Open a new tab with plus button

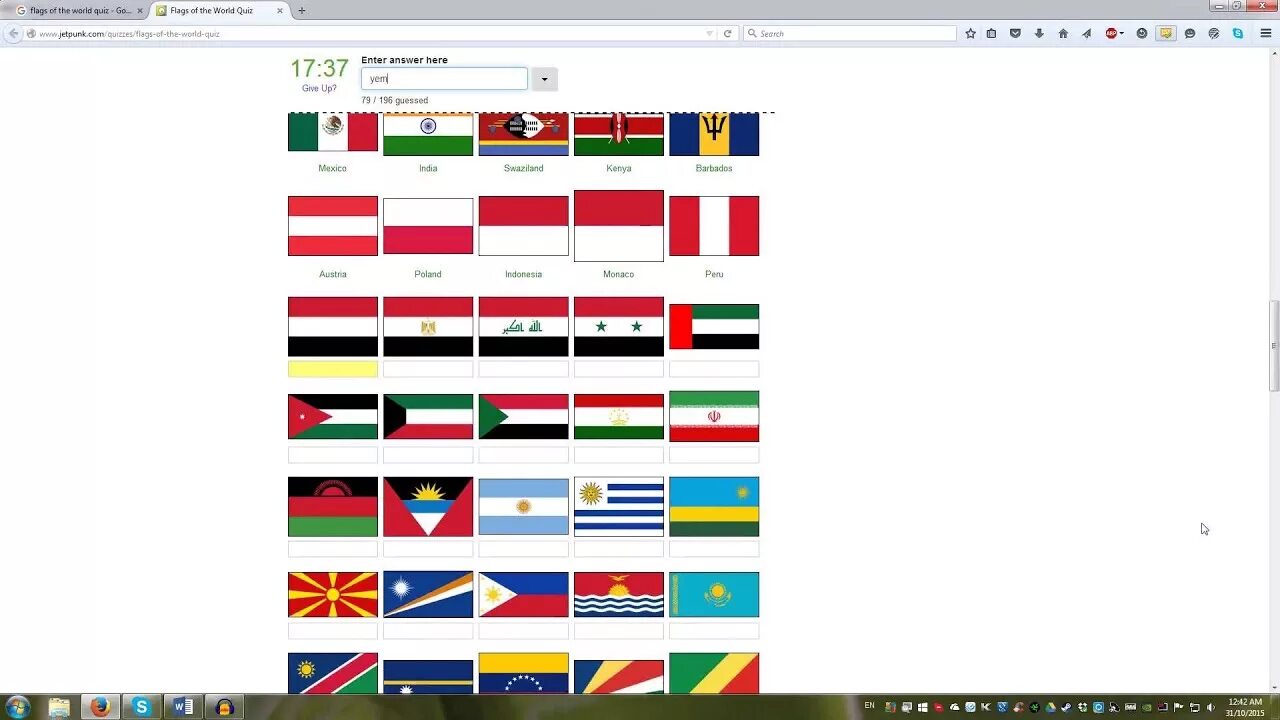coord(302,10)
